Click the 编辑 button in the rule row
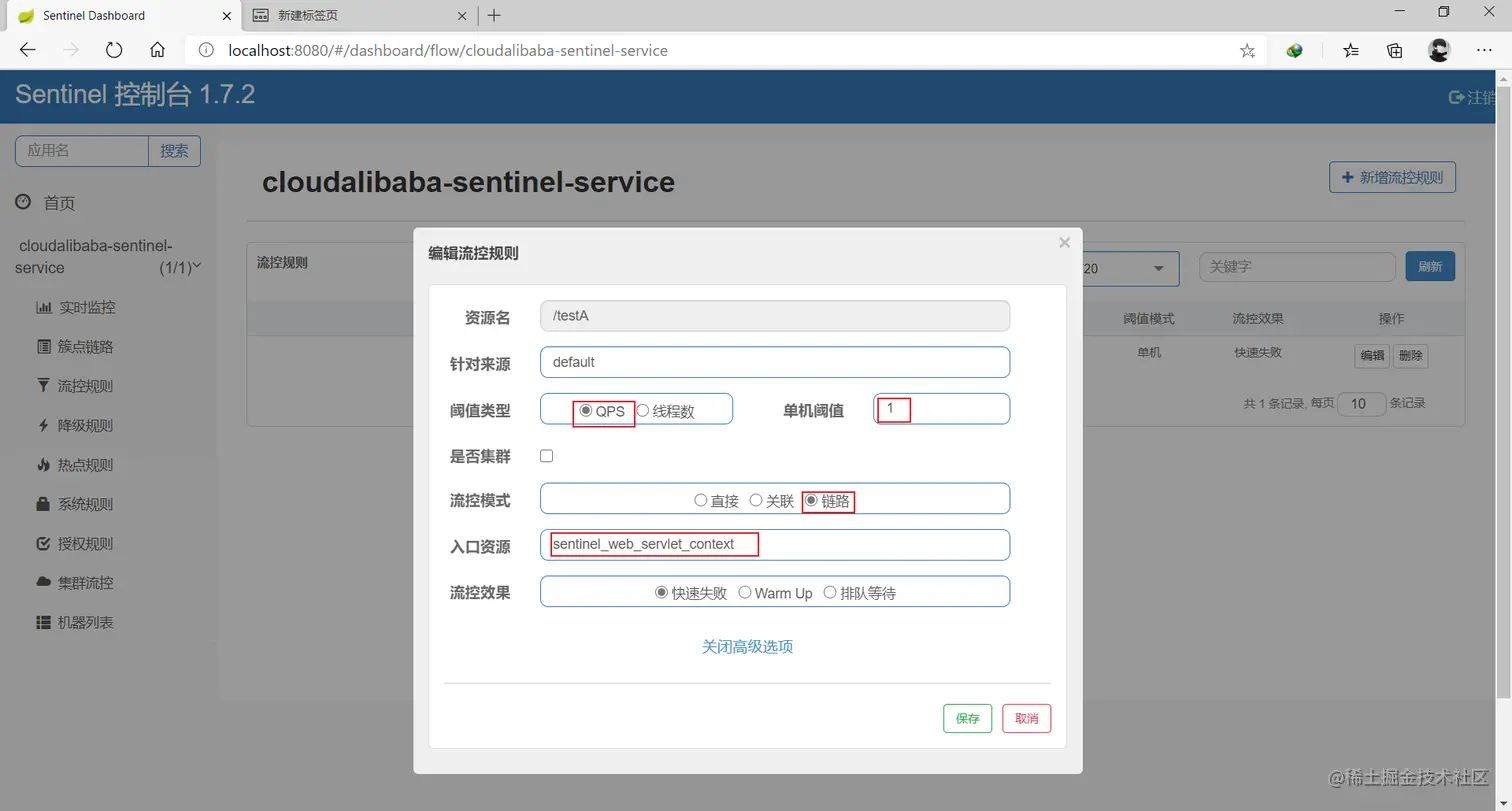Screen dimensions: 1512x811 pos(1371,355)
